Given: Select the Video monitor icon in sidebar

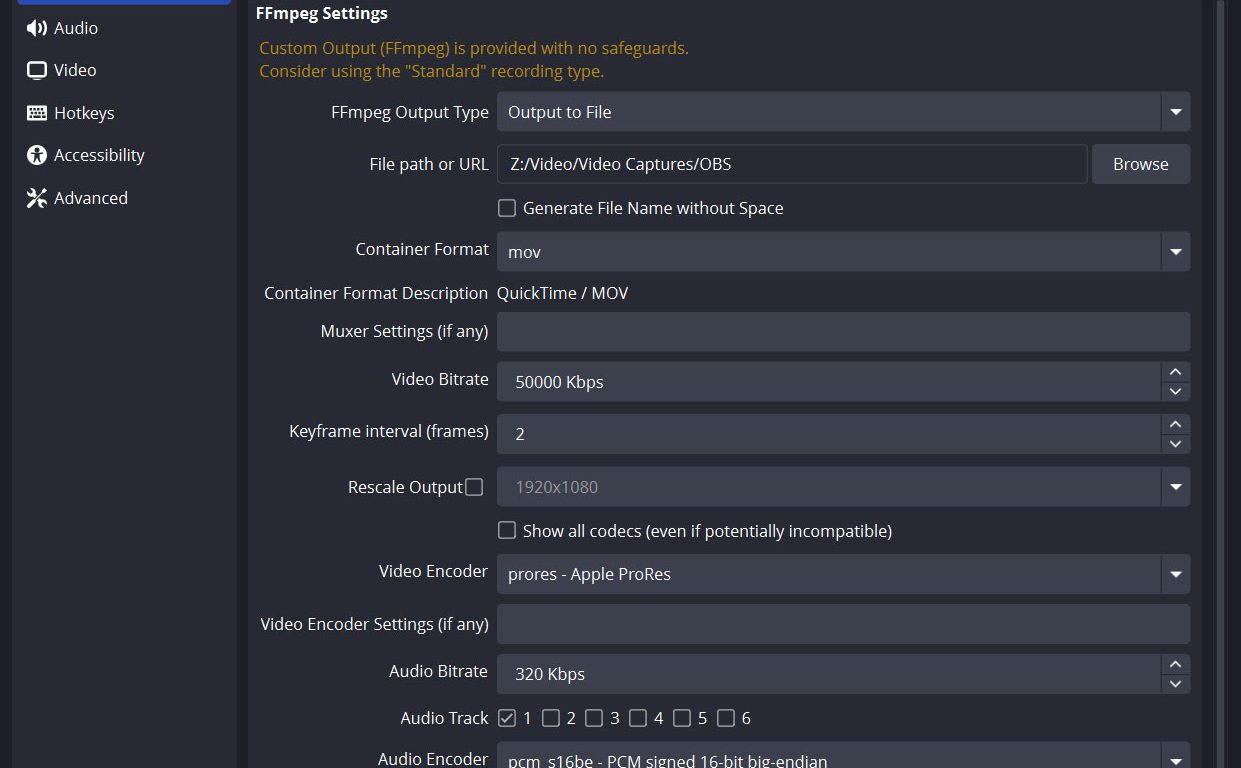Looking at the screenshot, I should click(37, 70).
